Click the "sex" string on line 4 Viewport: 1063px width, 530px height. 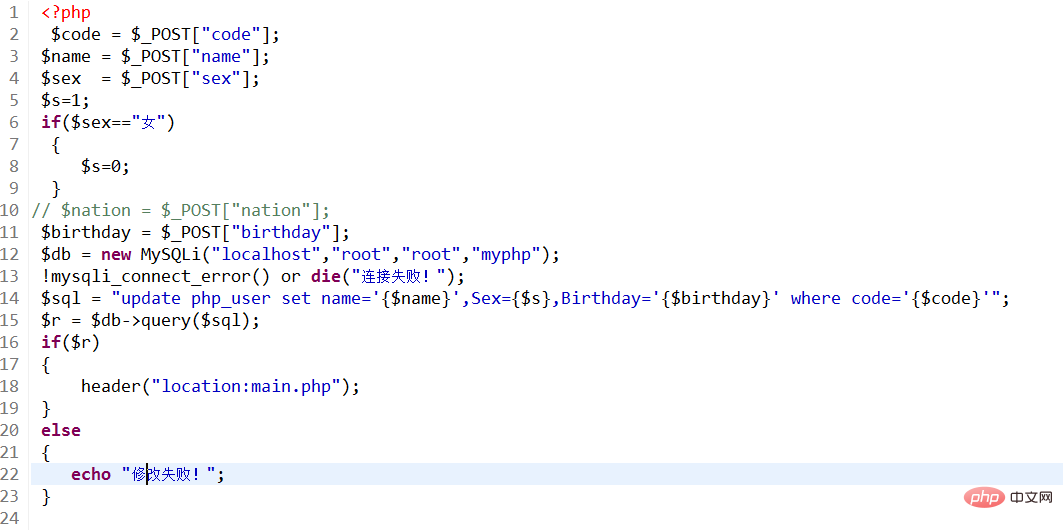[217, 79]
